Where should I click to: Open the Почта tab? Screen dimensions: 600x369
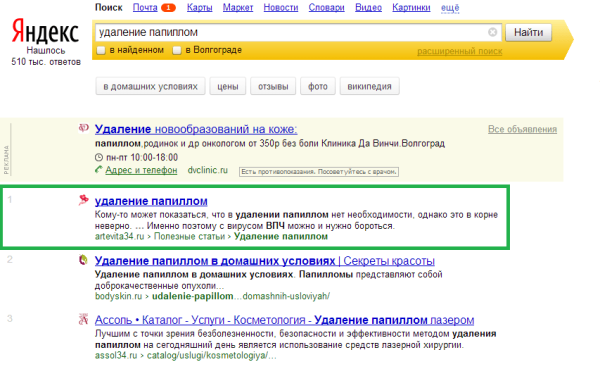coord(145,8)
